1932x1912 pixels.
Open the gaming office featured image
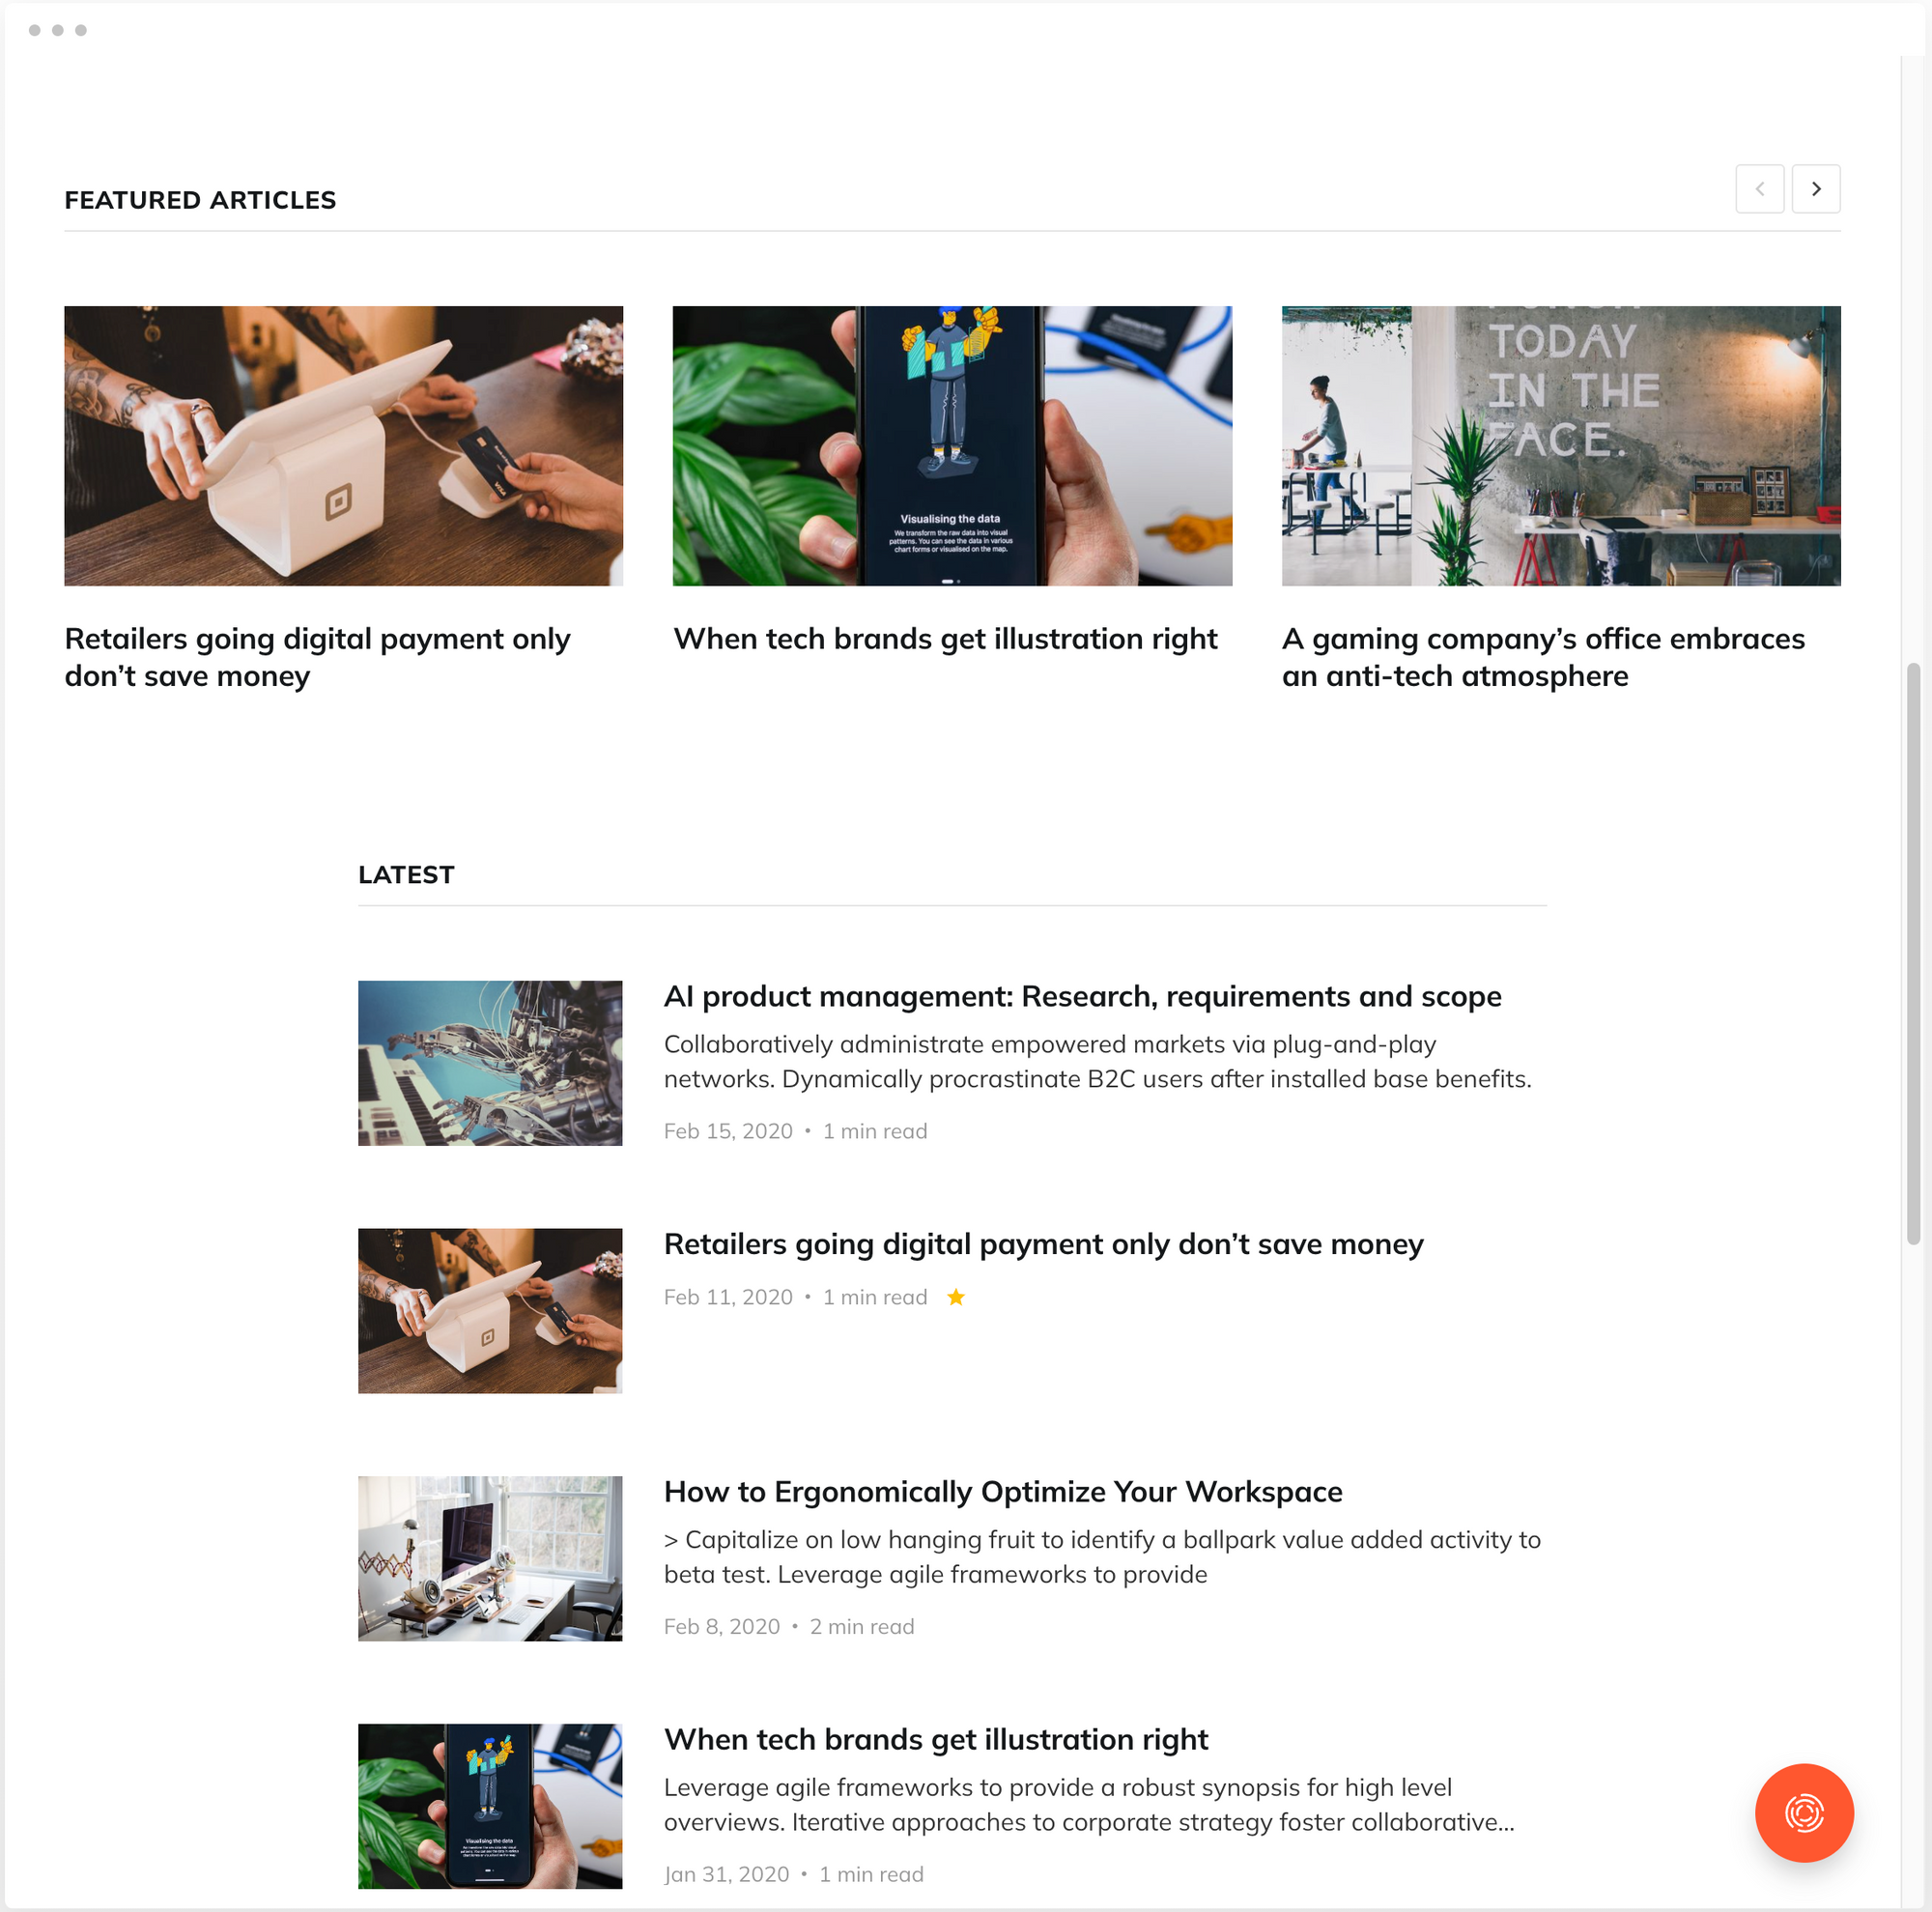pos(1561,446)
